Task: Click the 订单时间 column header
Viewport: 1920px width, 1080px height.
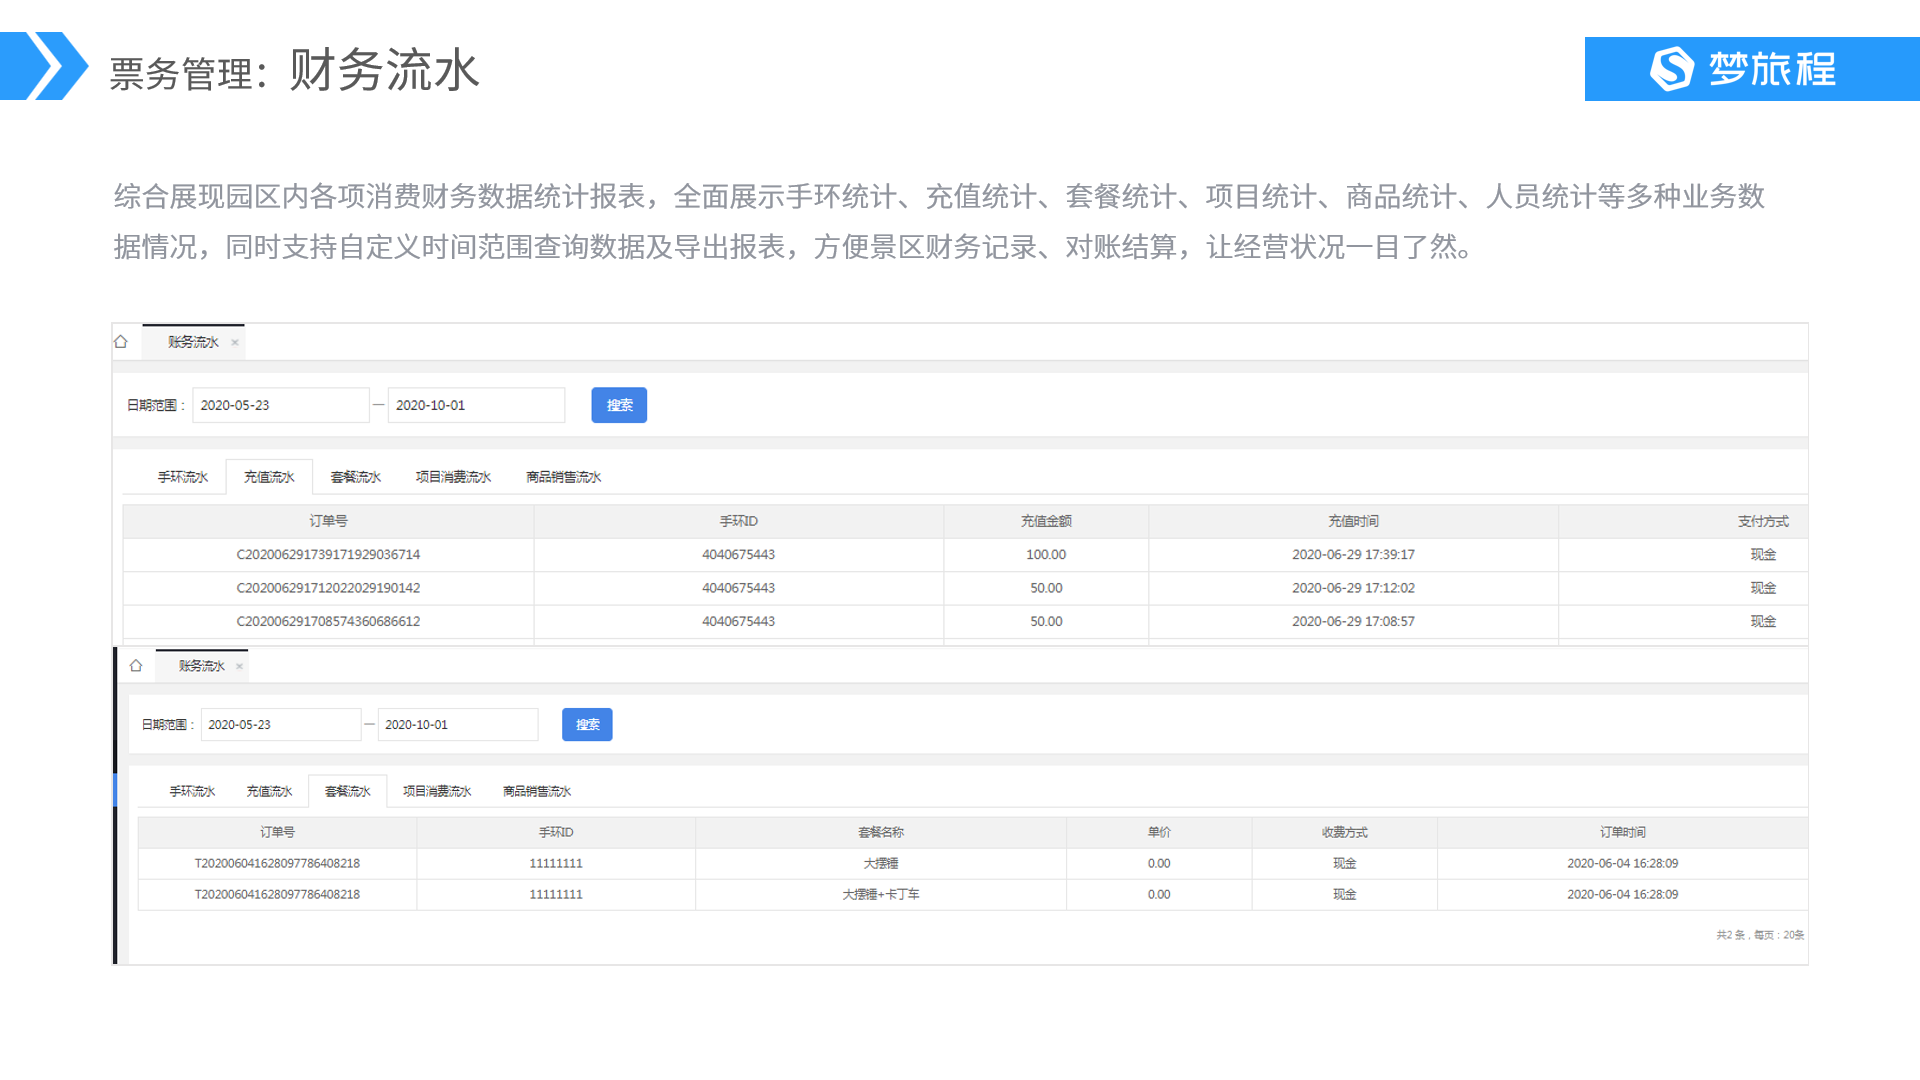Action: point(1622,832)
